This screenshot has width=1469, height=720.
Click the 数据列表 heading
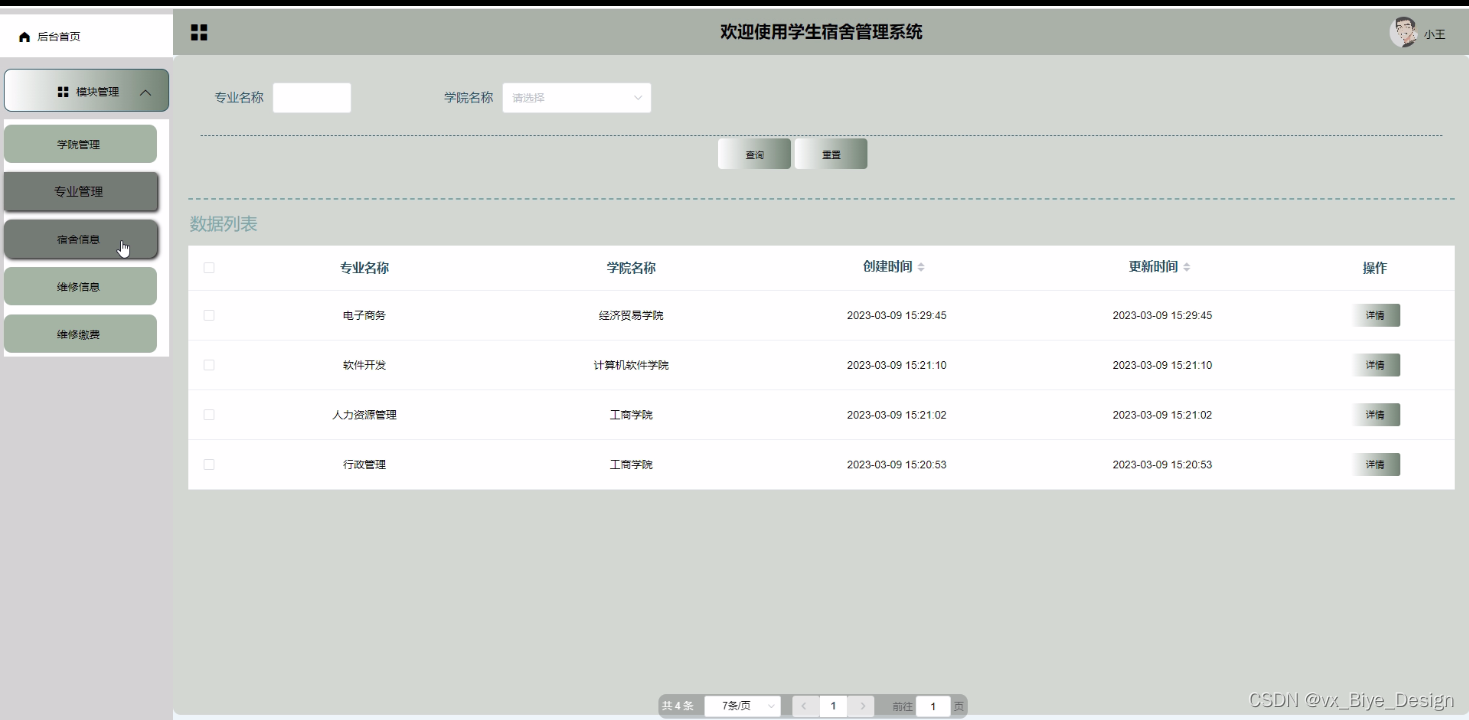tap(224, 224)
